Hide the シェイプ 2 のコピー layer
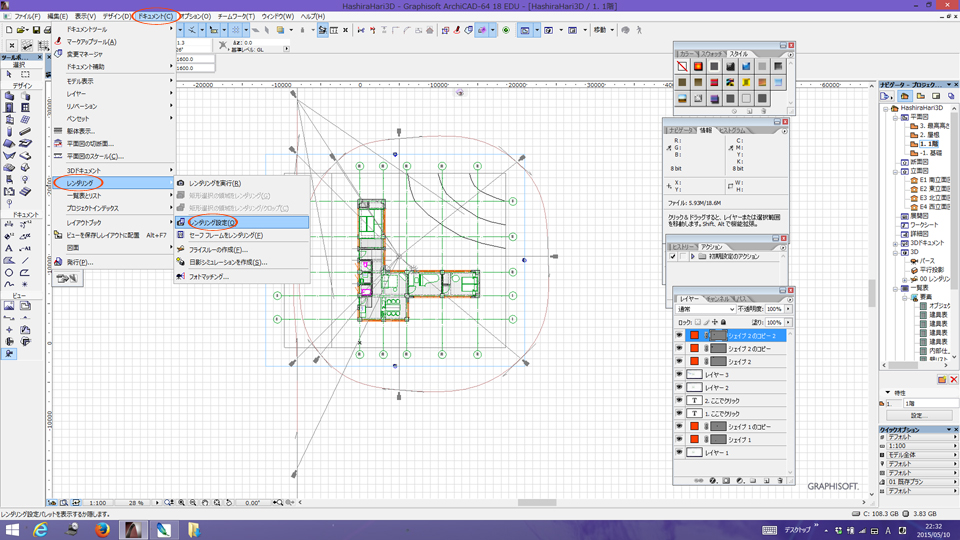This screenshot has height=540, width=960. [x=679, y=348]
